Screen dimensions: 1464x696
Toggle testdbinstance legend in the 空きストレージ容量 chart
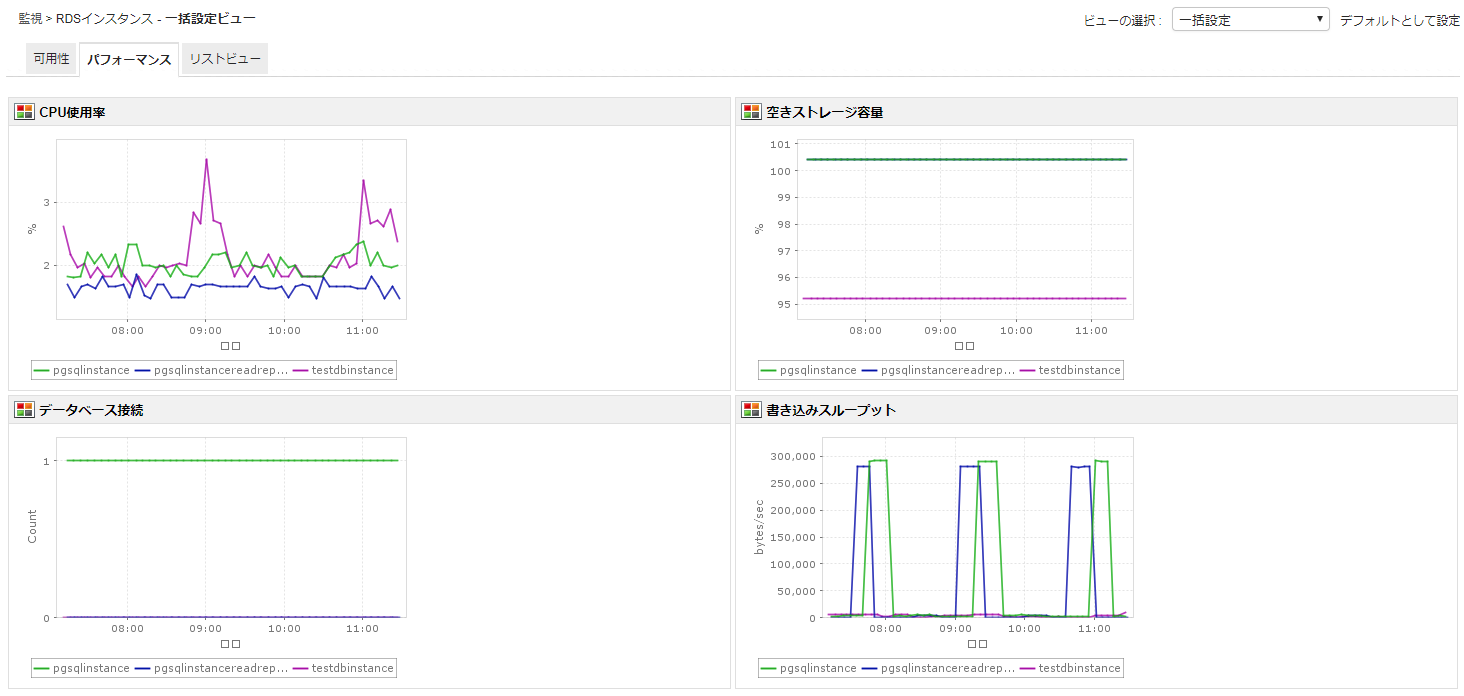coord(1070,370)
